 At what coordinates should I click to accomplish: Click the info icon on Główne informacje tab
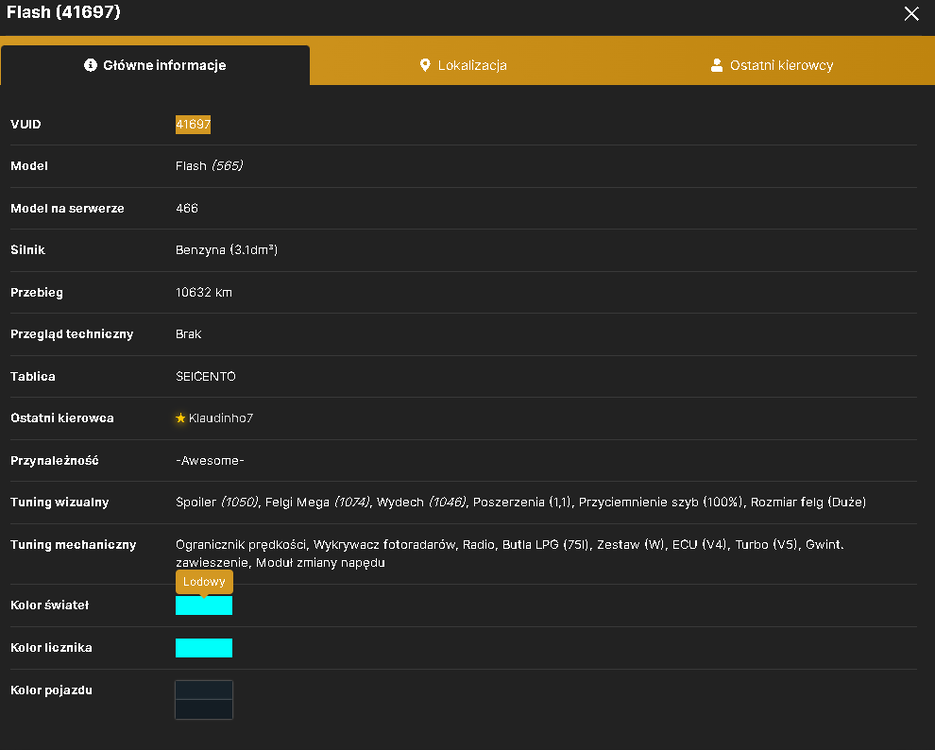(x=91, y=65)
